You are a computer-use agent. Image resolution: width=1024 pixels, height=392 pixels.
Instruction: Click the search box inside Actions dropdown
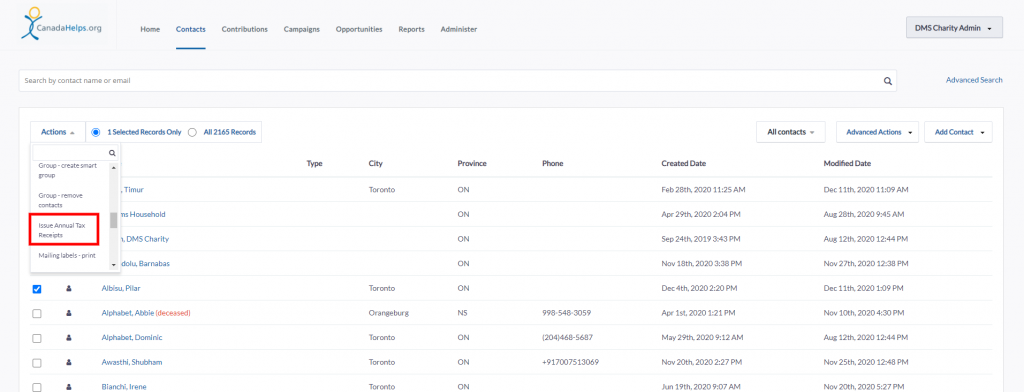tap(75, 153)
